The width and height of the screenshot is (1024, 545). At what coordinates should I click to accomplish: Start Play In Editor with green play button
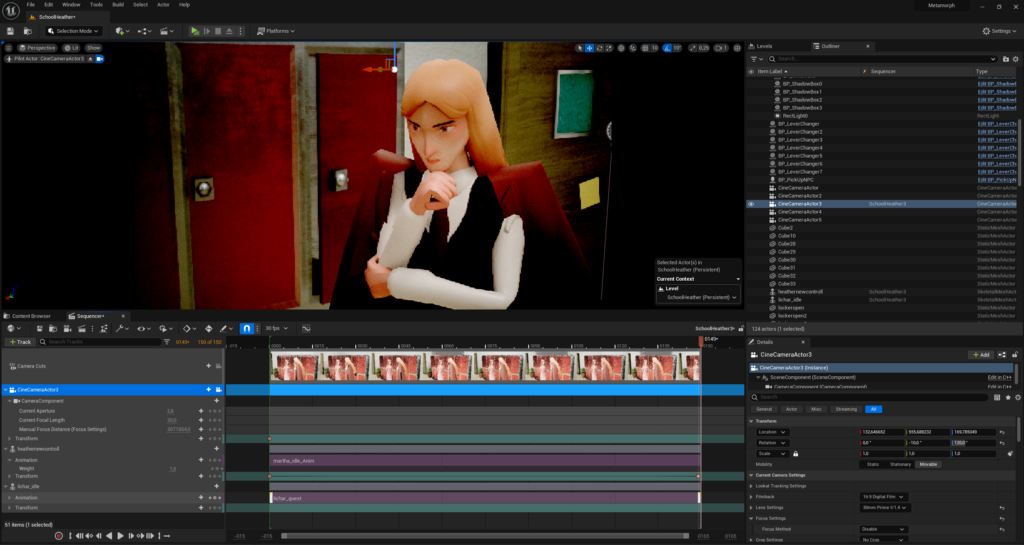[x=195, y=31]
